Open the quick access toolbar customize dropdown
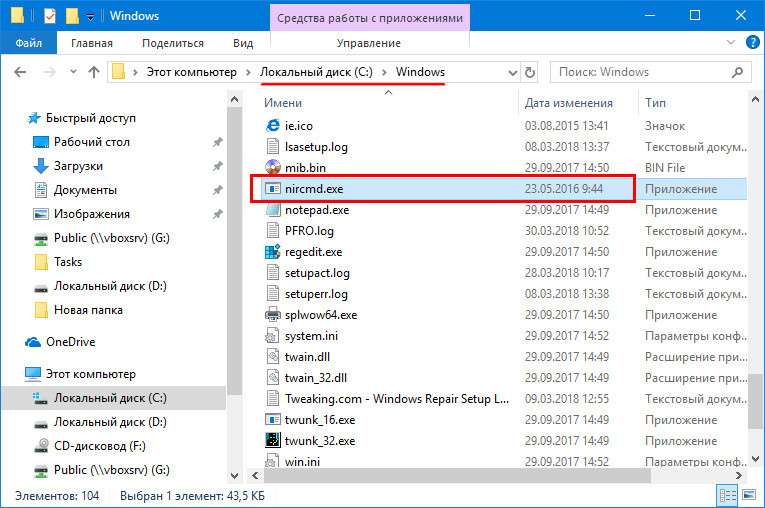765x508 pixels. tap(90, 17)
